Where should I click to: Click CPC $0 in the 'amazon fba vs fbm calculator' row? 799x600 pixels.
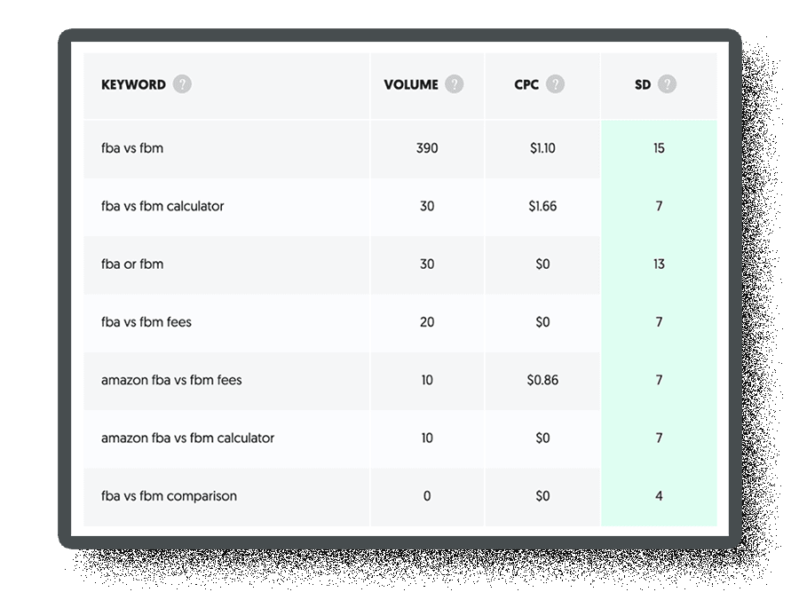(x=543, y=438)
